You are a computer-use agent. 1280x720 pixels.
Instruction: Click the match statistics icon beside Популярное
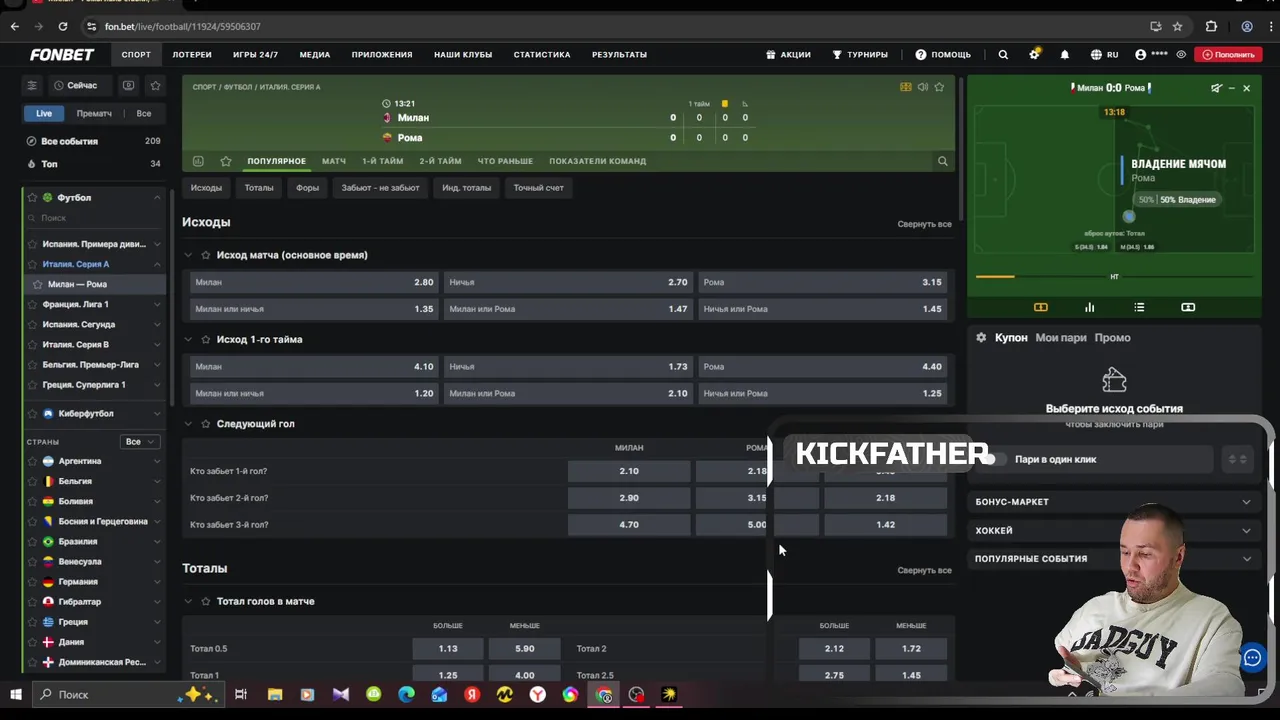pos(198,161)
